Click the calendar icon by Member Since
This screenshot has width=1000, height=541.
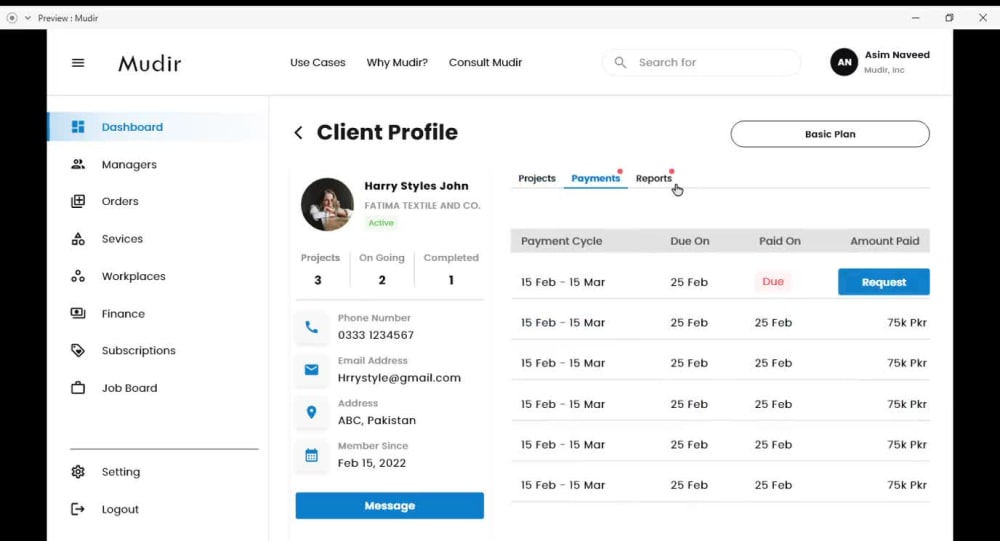pos(311,455)
